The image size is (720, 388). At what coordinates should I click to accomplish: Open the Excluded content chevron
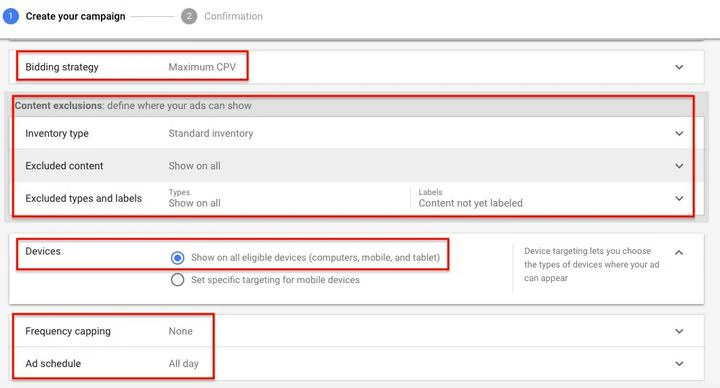point(679,166)
